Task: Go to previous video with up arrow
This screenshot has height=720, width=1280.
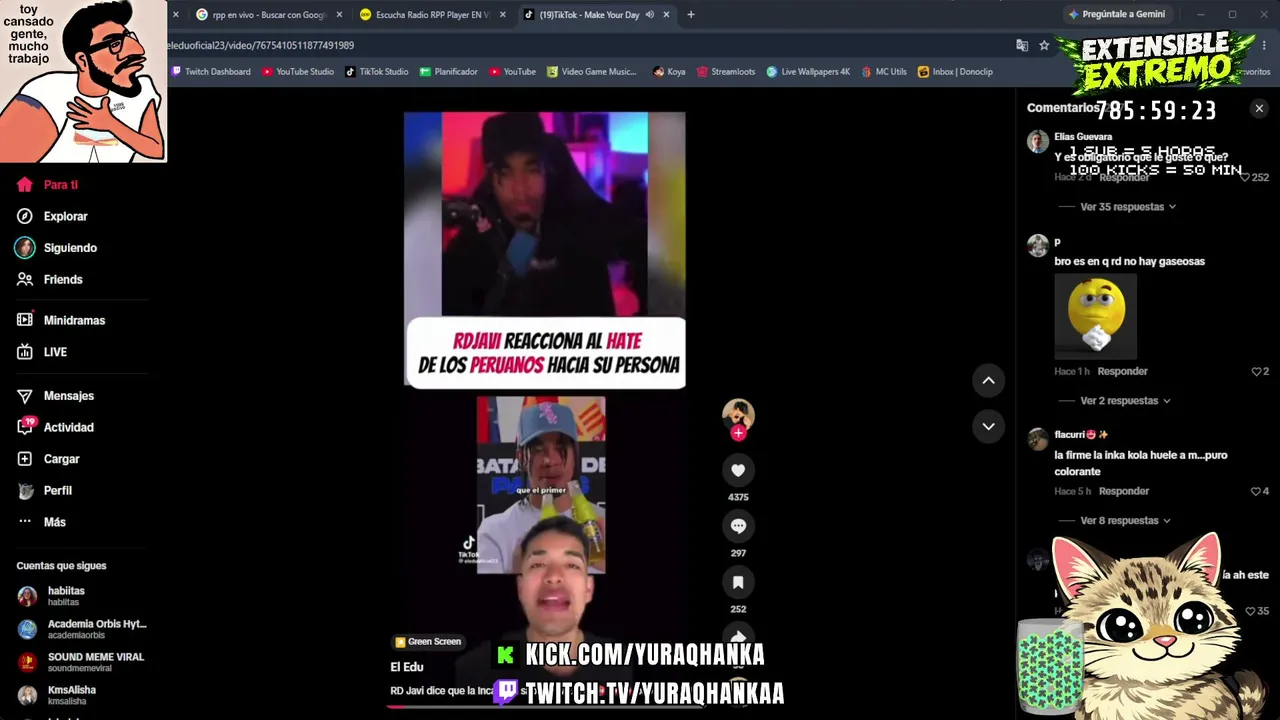Action: (988, 380)
